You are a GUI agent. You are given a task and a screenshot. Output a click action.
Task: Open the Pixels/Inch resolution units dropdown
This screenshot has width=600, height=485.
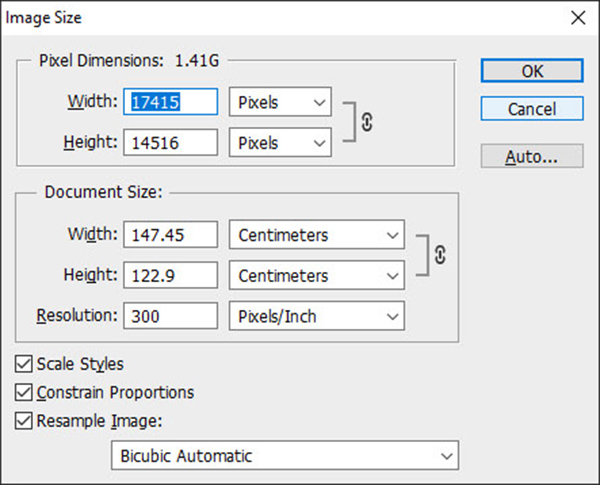point(317,316)
